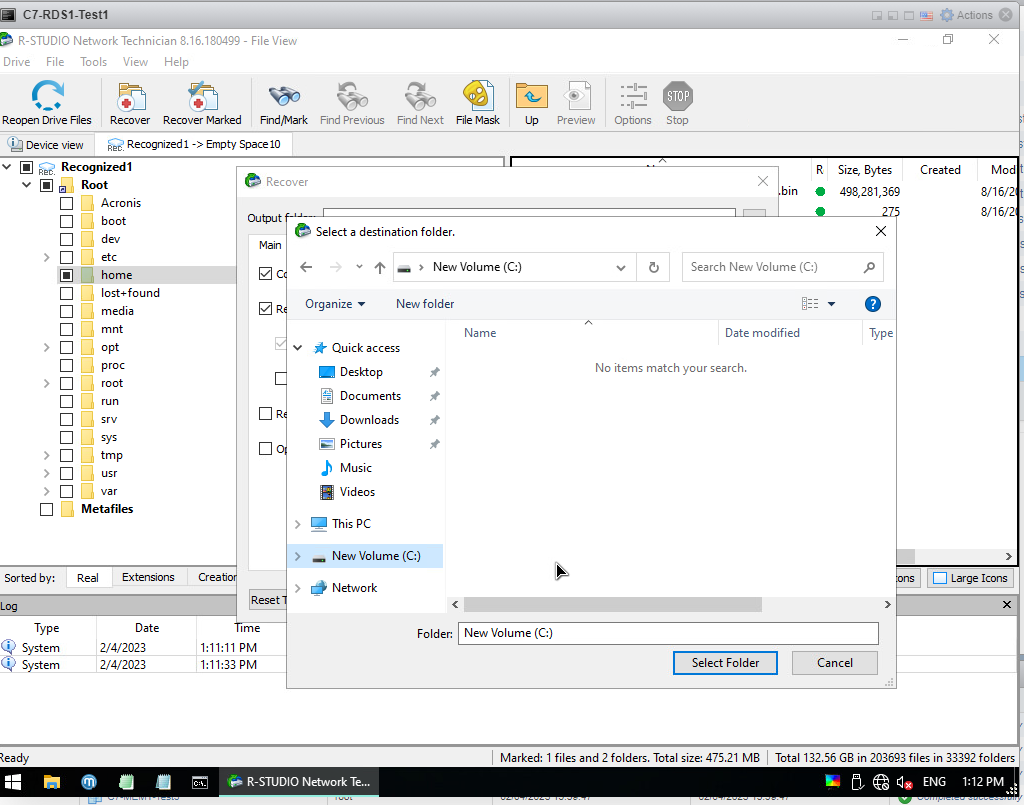The image size is (1024, 805).
Task: Switch to the Device view tab
Action: click(46, 145)
